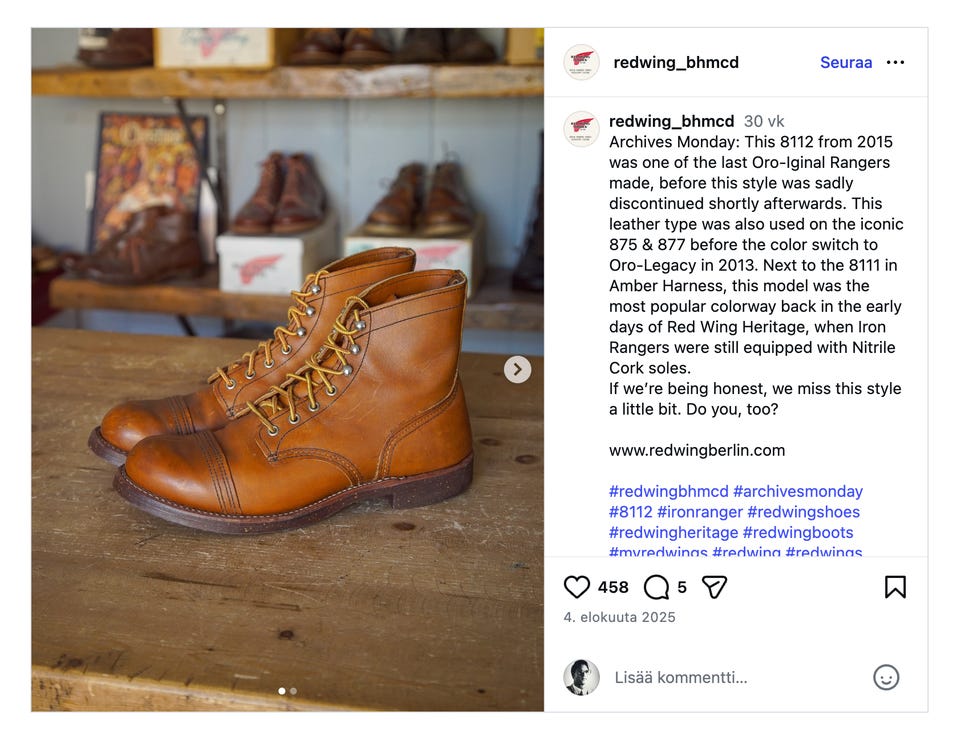View who liked via the 458 count
This screenshot has width=960, height=747.
pyautogui.click(x=613, y=587)
